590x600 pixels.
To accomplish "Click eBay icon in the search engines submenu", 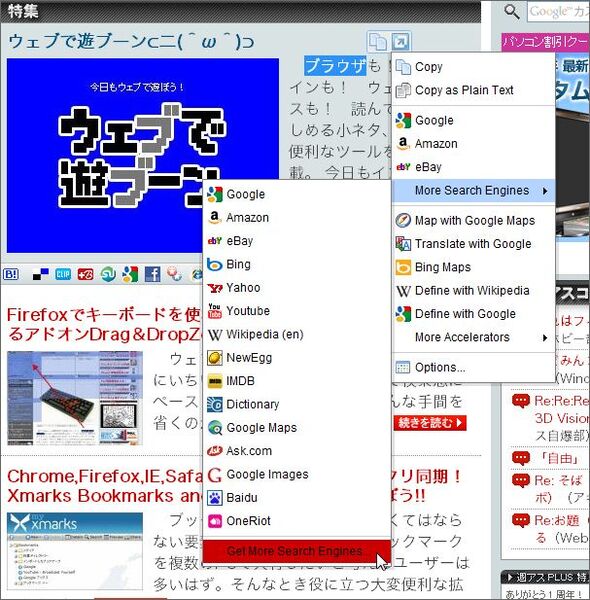I will click(215, 241).
